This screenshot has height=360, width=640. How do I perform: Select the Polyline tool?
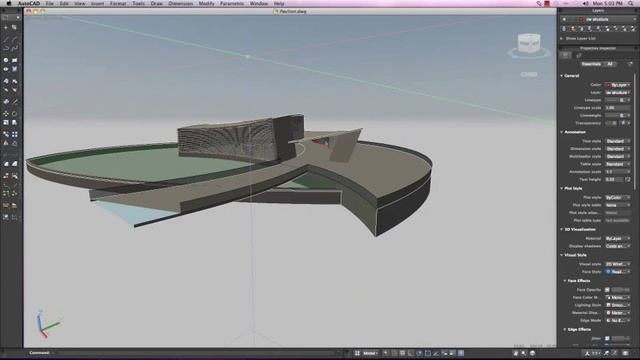tap(6, 48)
